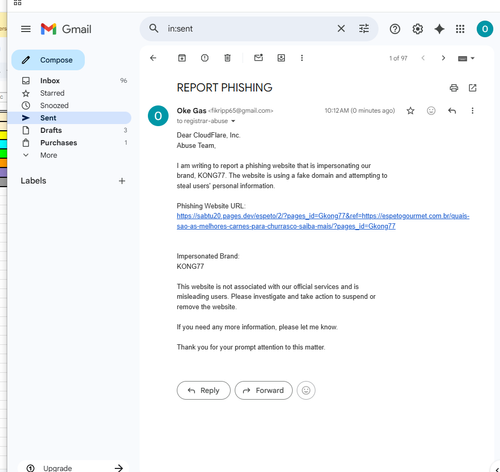The width and height of the screenshot is (500, 472).
Task: Mark as unread envelope icon
Action: tap(258, 58)
